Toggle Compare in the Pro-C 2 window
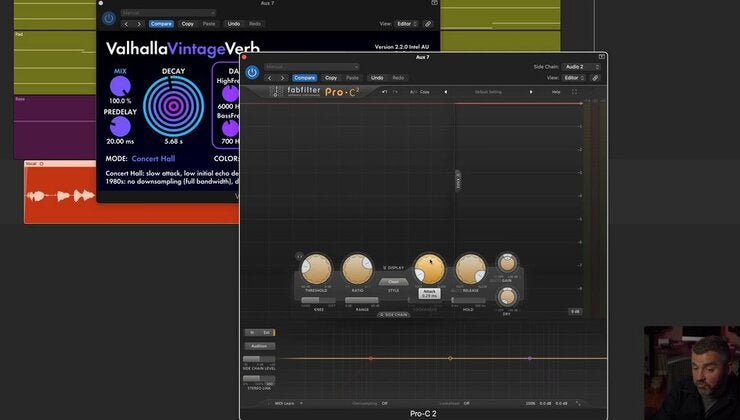The height and width of the screenshot is (420, 740). click(304, 77)
